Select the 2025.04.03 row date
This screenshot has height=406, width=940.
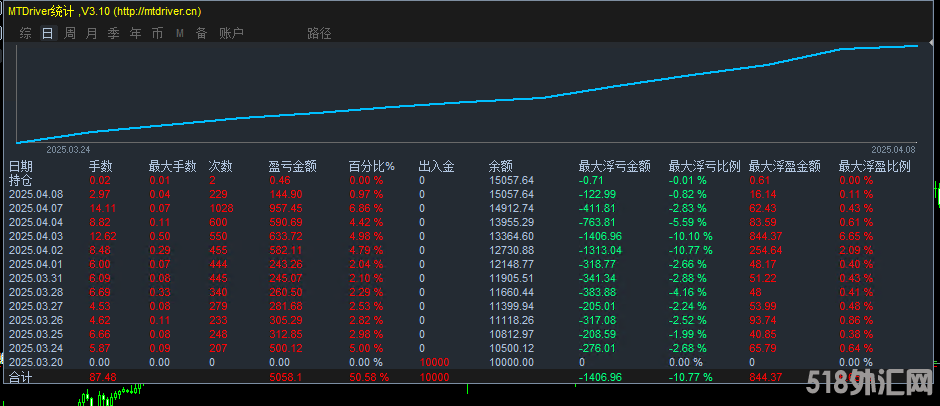tap(35, 233)
